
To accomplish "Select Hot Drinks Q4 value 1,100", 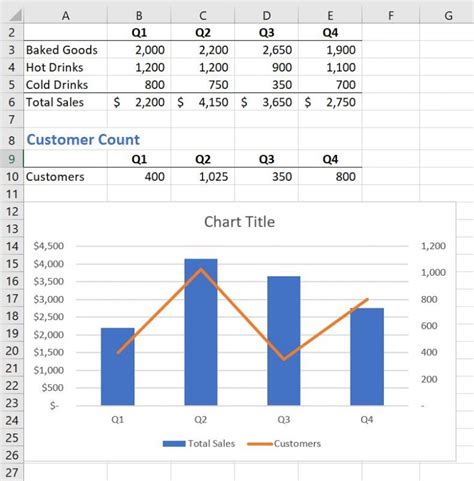I will [x=330, y=67].
